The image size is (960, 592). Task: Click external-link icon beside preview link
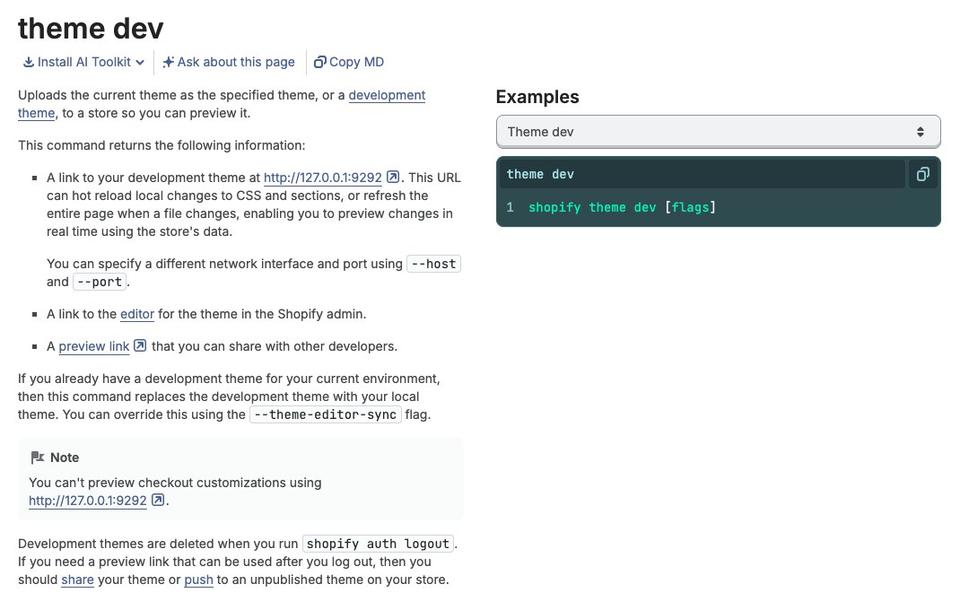[140, 346]
